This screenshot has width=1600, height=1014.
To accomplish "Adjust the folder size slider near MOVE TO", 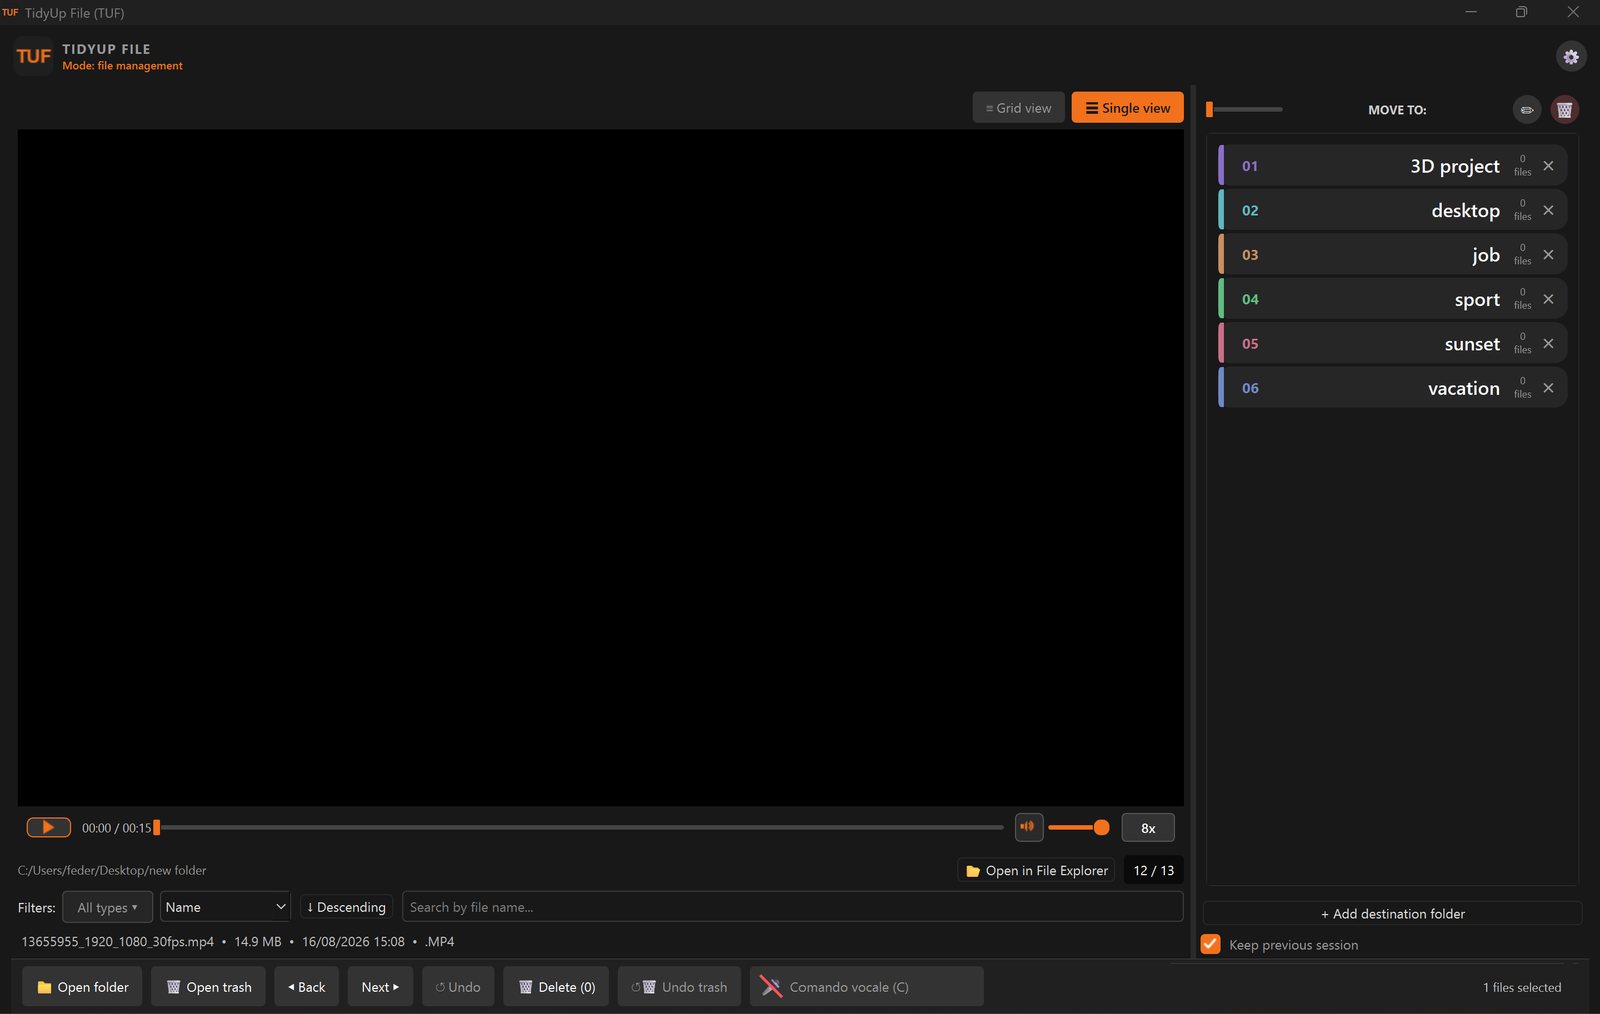I will 1244,109.
